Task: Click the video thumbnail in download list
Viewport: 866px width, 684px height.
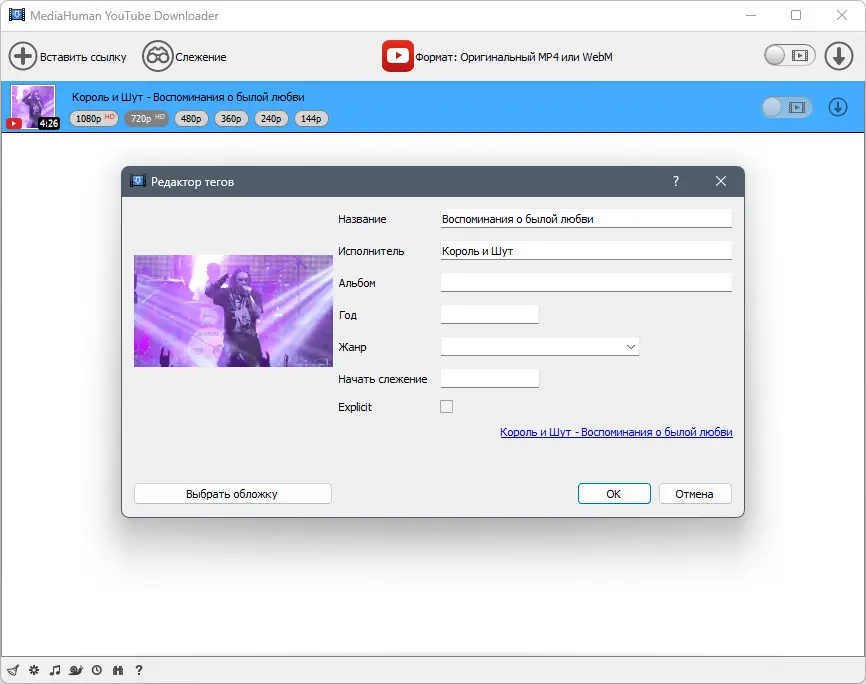Action: (x=33, y=107)
